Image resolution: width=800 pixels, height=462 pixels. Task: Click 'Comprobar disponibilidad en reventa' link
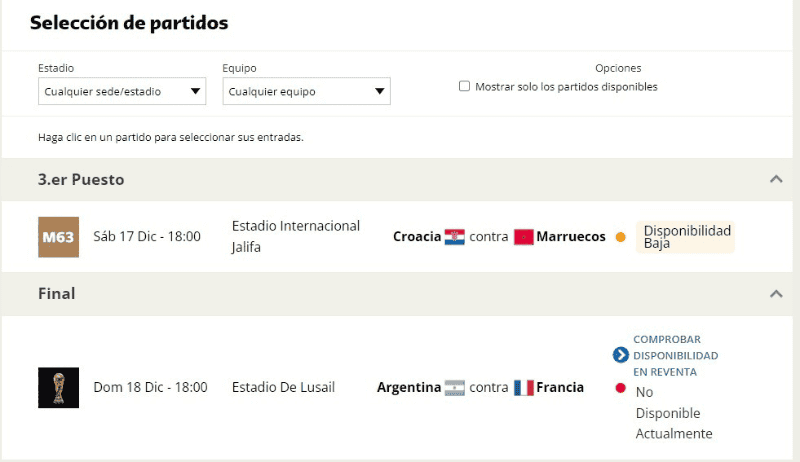675,355
